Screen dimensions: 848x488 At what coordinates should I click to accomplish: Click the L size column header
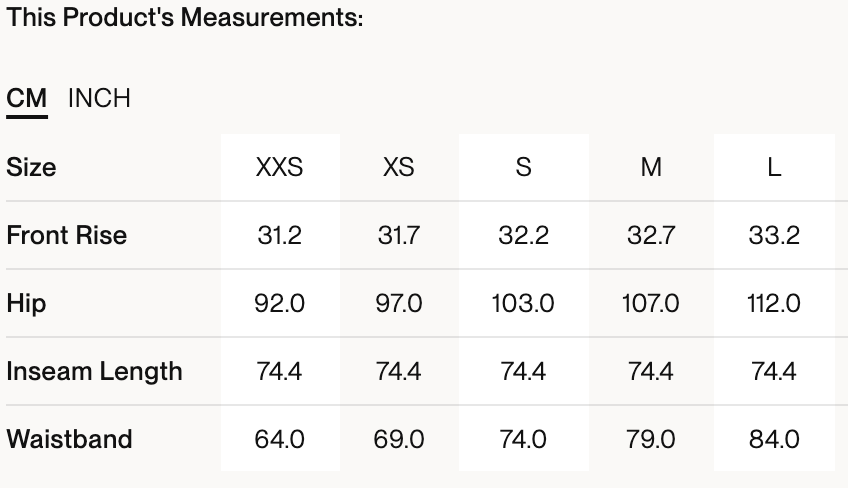774,167
